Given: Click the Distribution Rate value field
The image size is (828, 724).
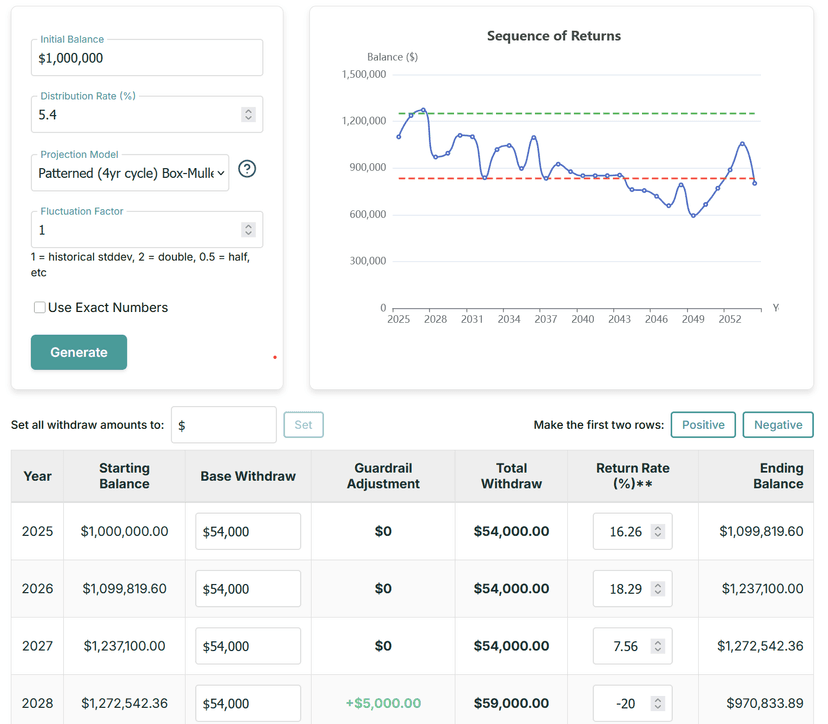Looking at the screenshot, I should click(135, 115).
